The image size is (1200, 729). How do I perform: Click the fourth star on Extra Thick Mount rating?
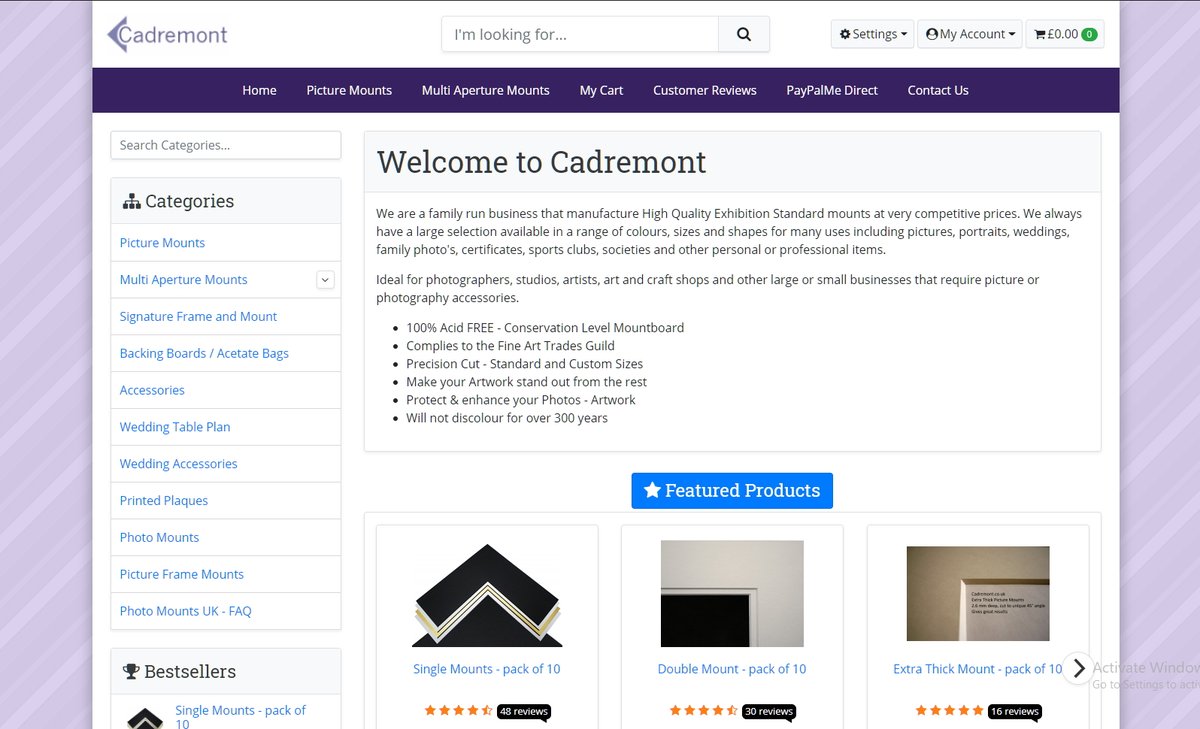tap(964, 711)
